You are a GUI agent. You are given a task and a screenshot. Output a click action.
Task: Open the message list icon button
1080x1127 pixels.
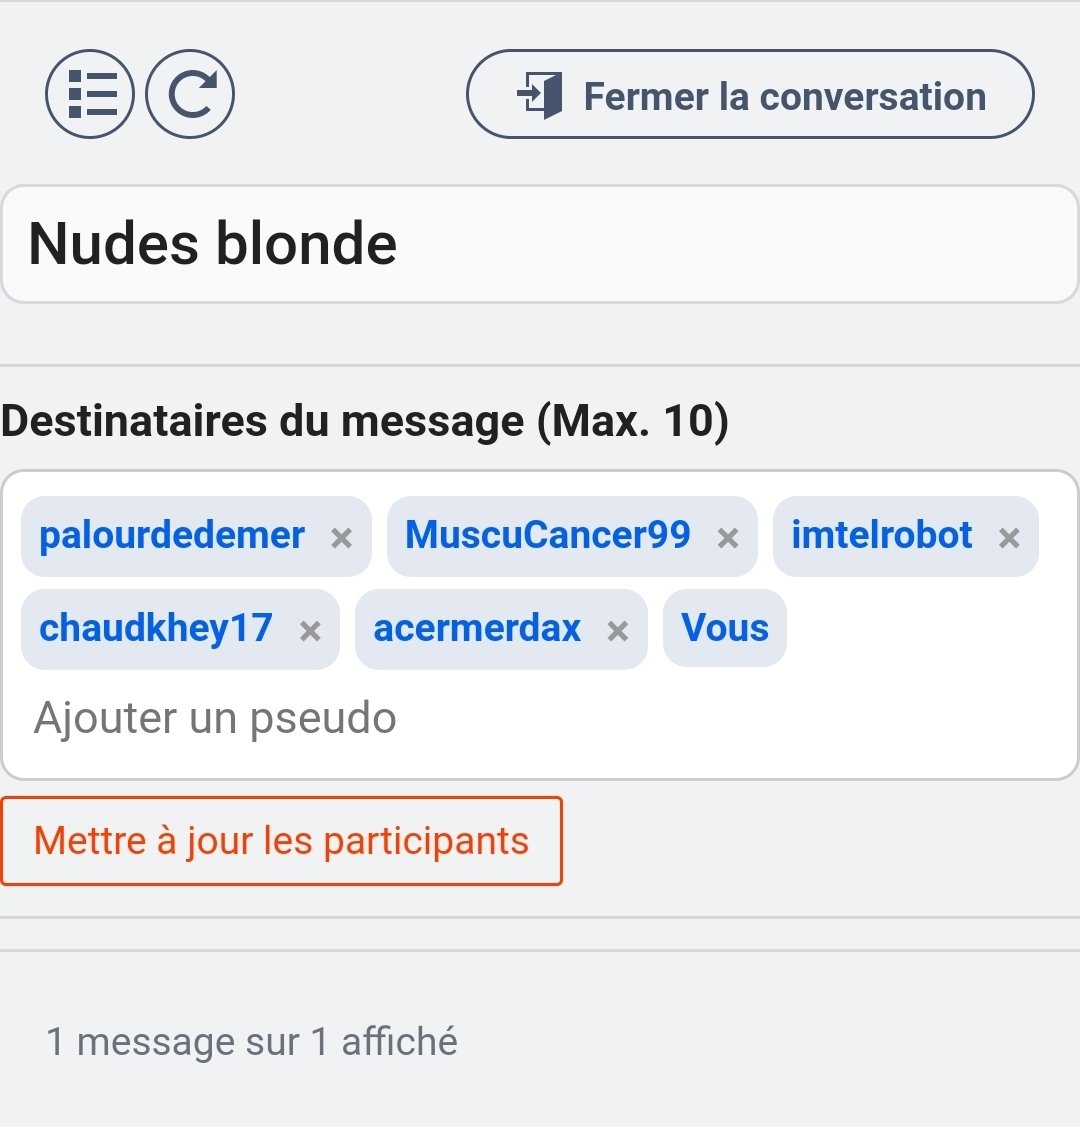tap(90, 94)
